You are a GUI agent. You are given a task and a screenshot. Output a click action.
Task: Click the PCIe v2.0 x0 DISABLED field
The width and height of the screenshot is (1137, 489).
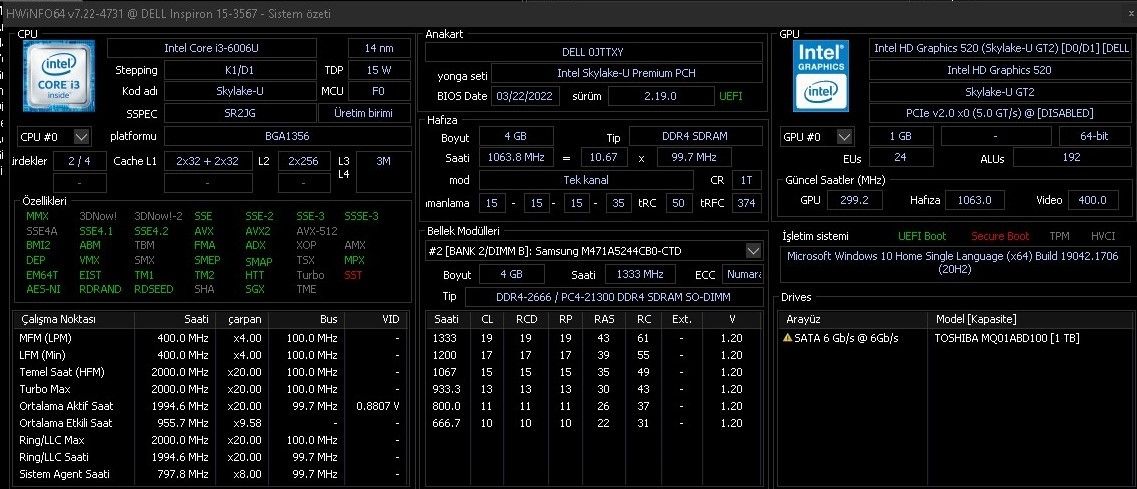pyautogui.click(x=999, y=113)
